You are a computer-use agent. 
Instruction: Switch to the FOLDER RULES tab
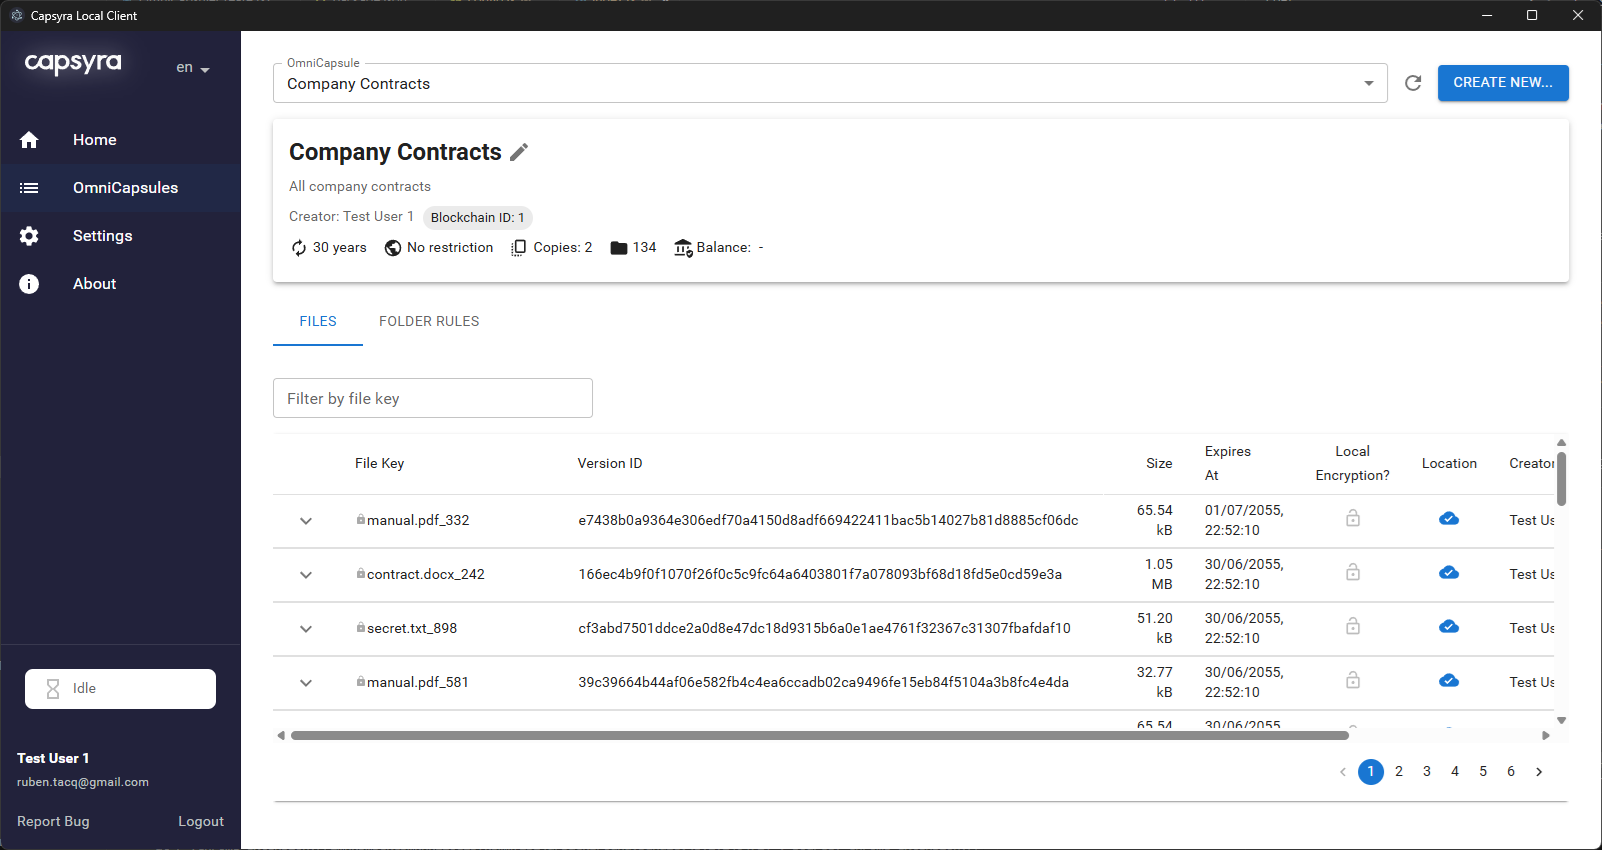click(x=429, y=321)
